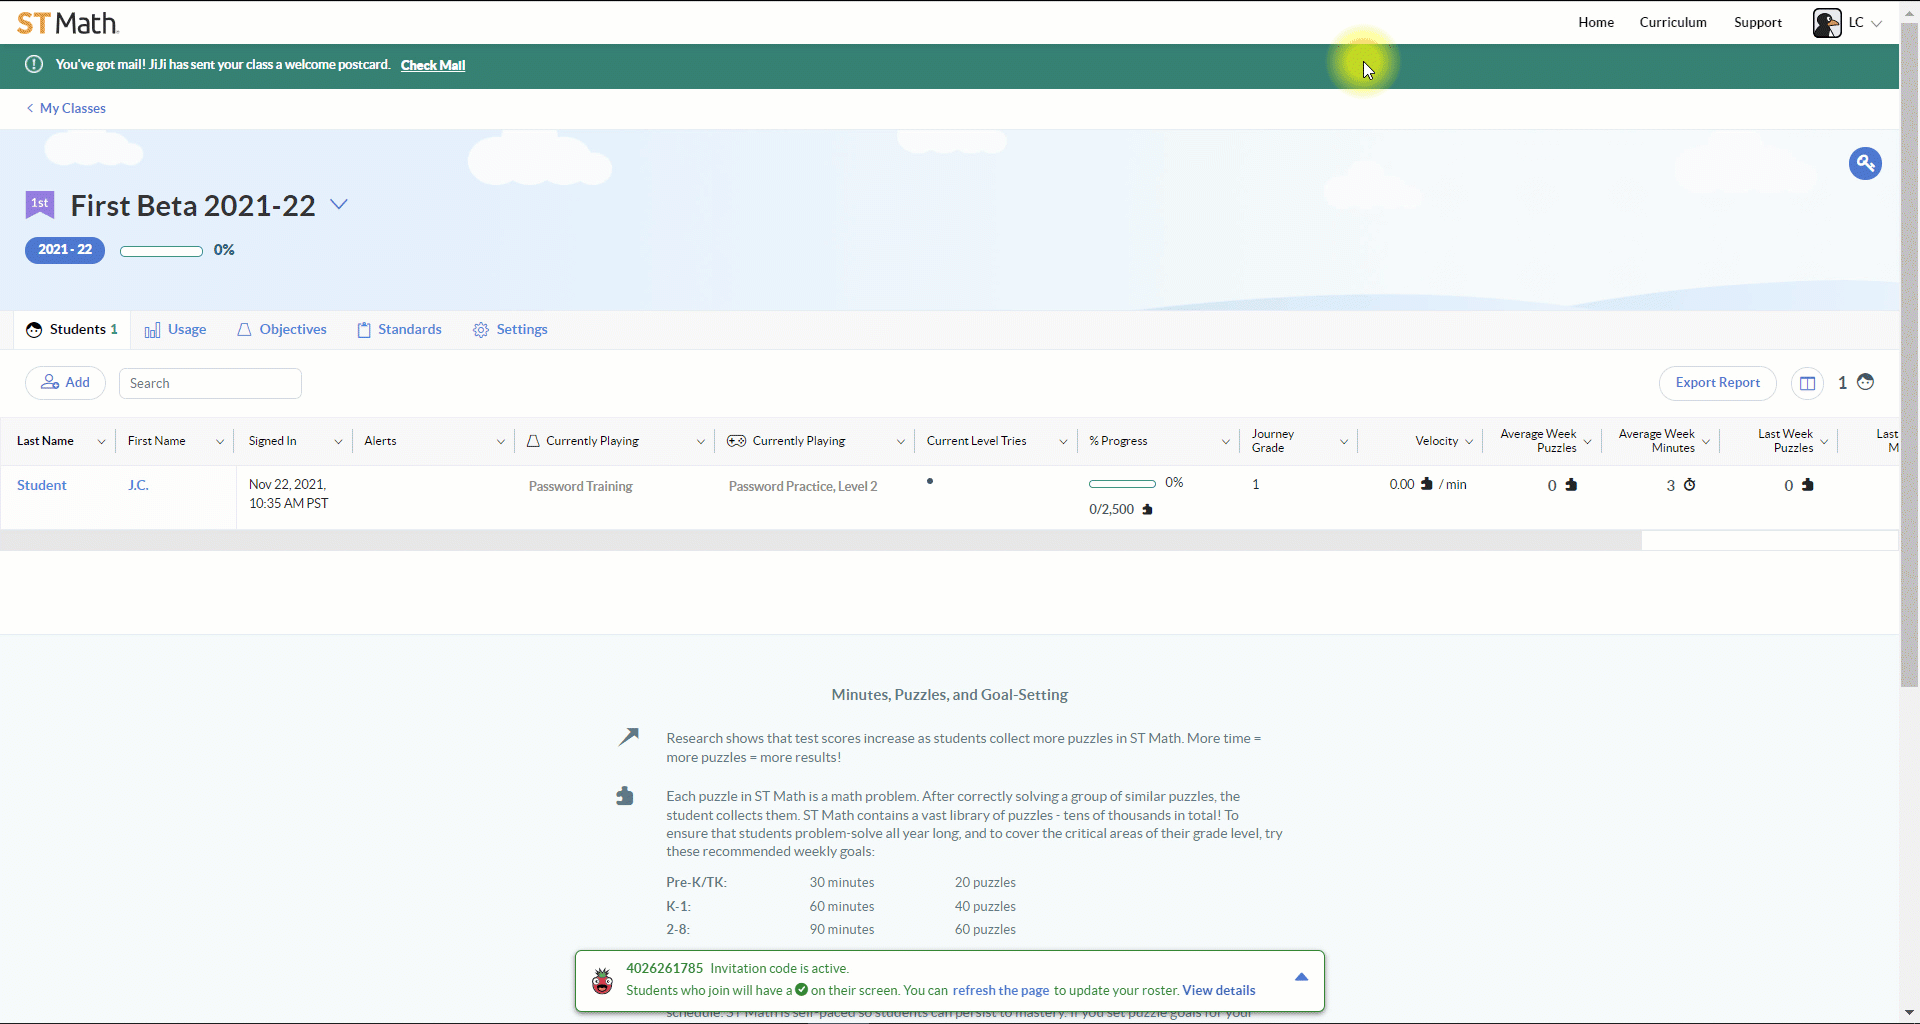Image resolution: width=1920 pixels, height=1024 pixels.
Task: Open the Objectives tab
Action: [x=282, y=330]
